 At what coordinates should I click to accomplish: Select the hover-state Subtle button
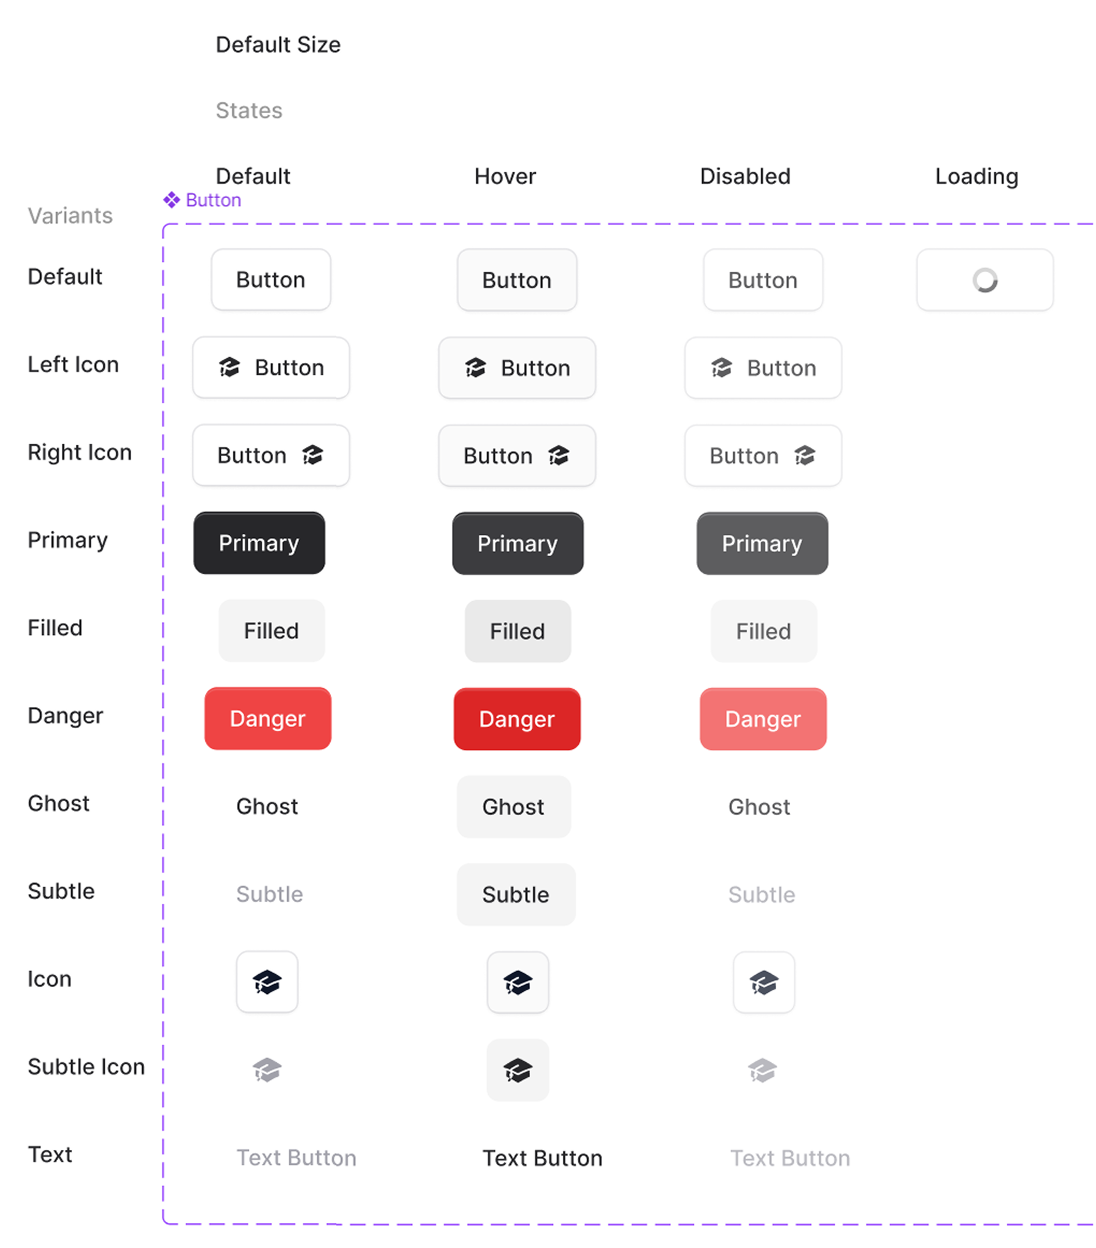pos(516,895)
